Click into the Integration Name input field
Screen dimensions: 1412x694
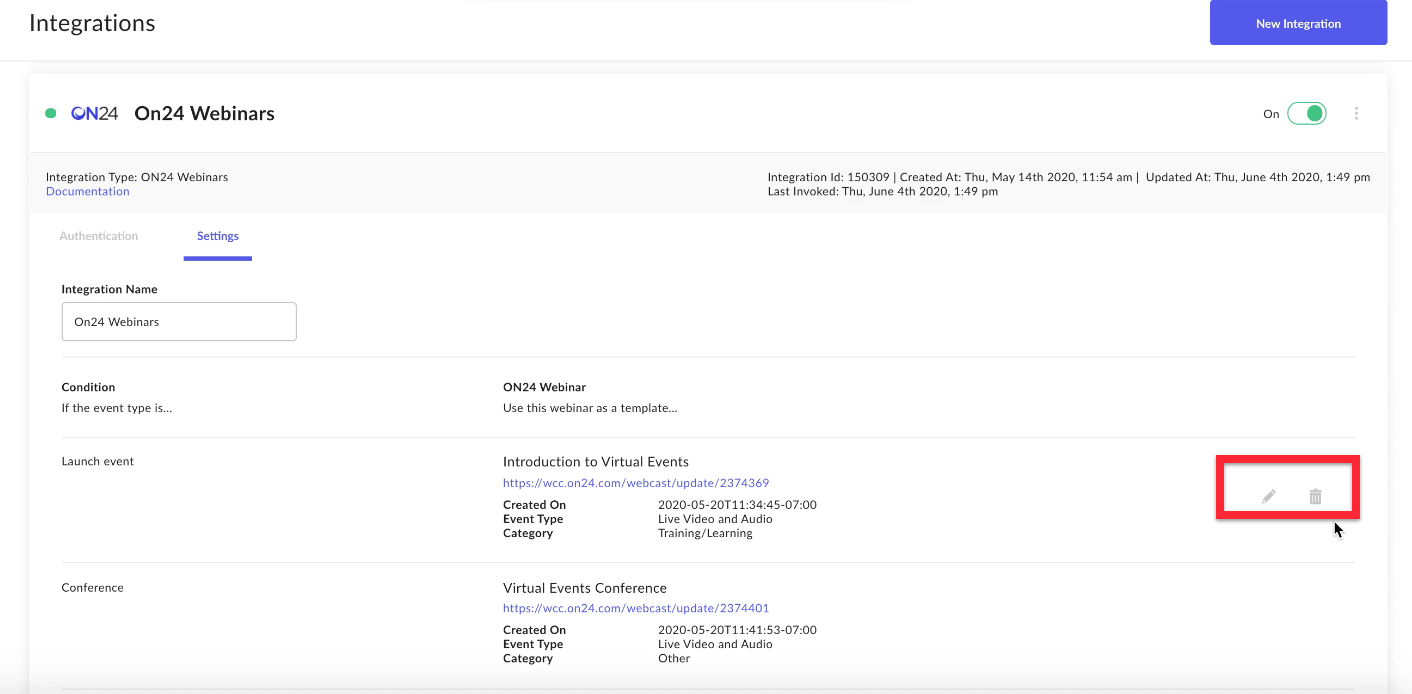coord(179,322)
